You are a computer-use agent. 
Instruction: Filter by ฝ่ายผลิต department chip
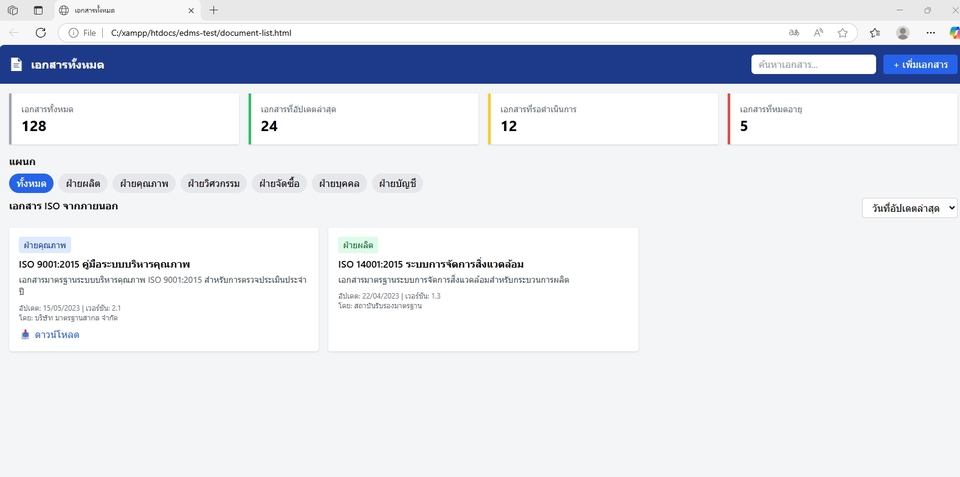(81, 183)
